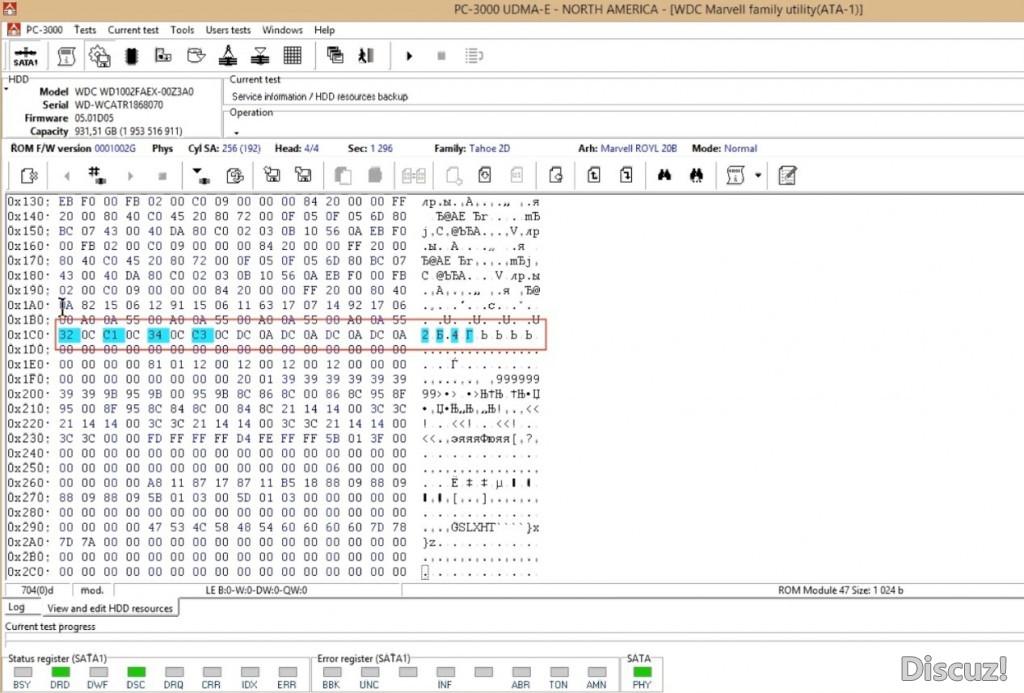
Task: Click status bar field LE B:0-W:0-DW:0-QW:0
Action: click(x=256, y=590)
